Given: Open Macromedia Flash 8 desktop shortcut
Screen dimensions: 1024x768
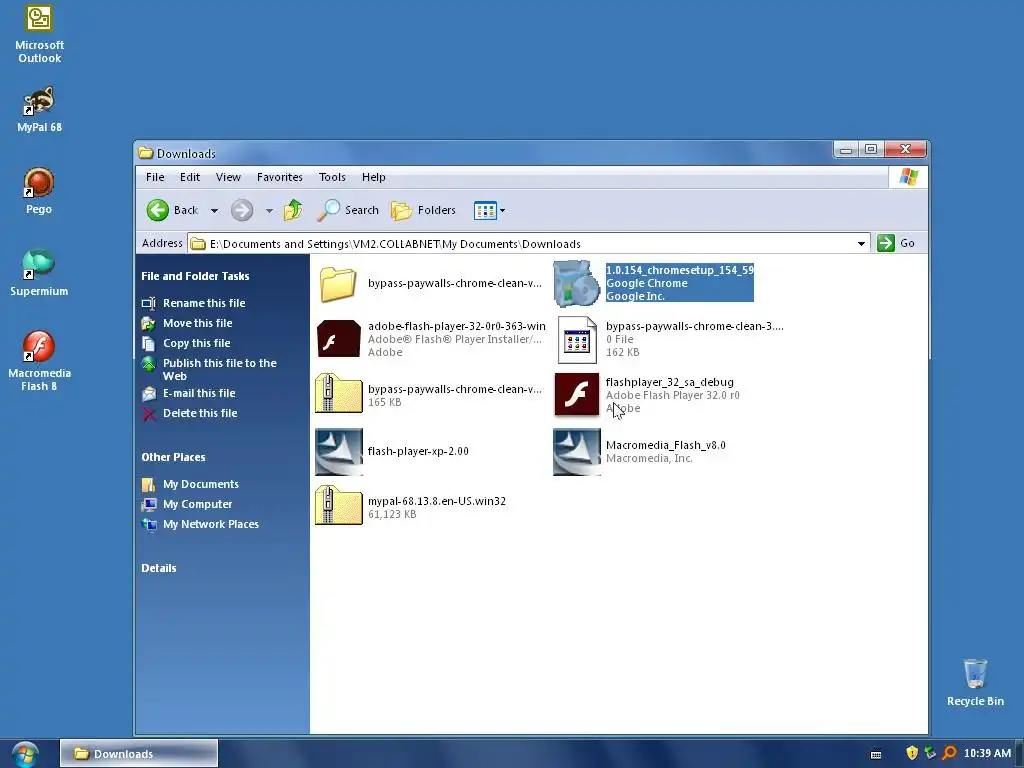Looking at the screenshot, I should point(39,361).
